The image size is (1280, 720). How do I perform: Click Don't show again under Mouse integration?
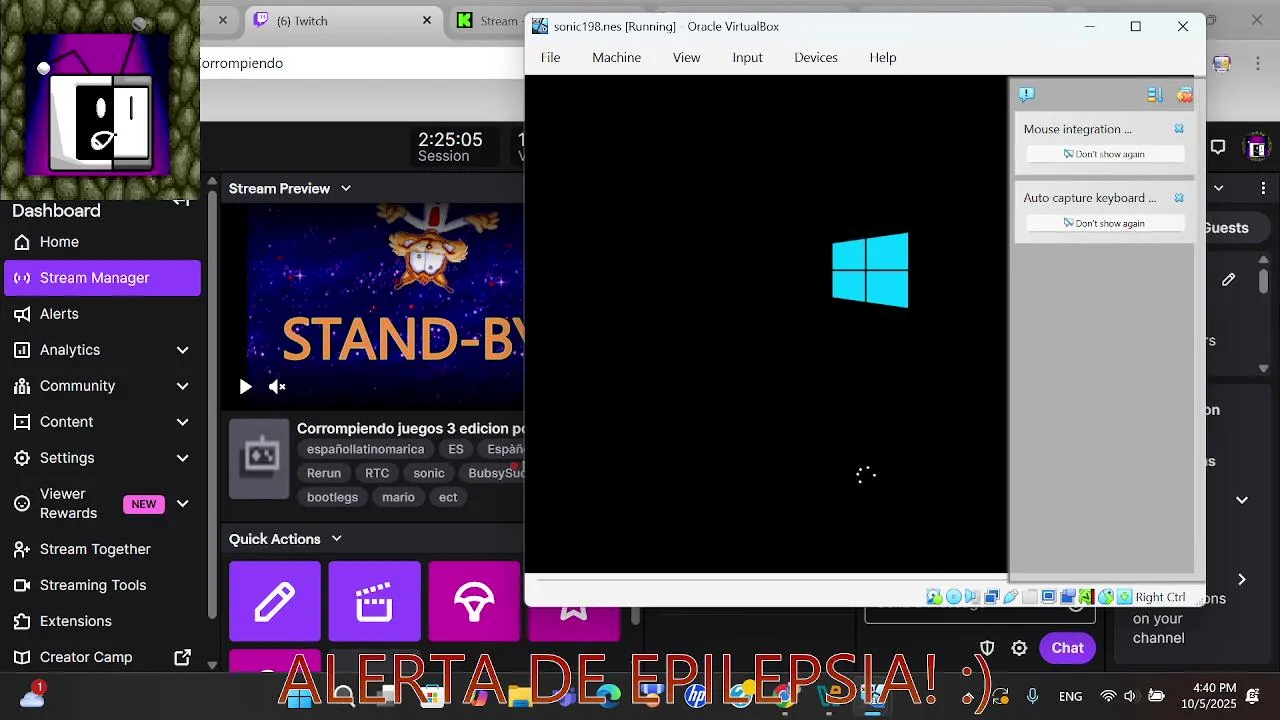click(x=1105, y=154)
